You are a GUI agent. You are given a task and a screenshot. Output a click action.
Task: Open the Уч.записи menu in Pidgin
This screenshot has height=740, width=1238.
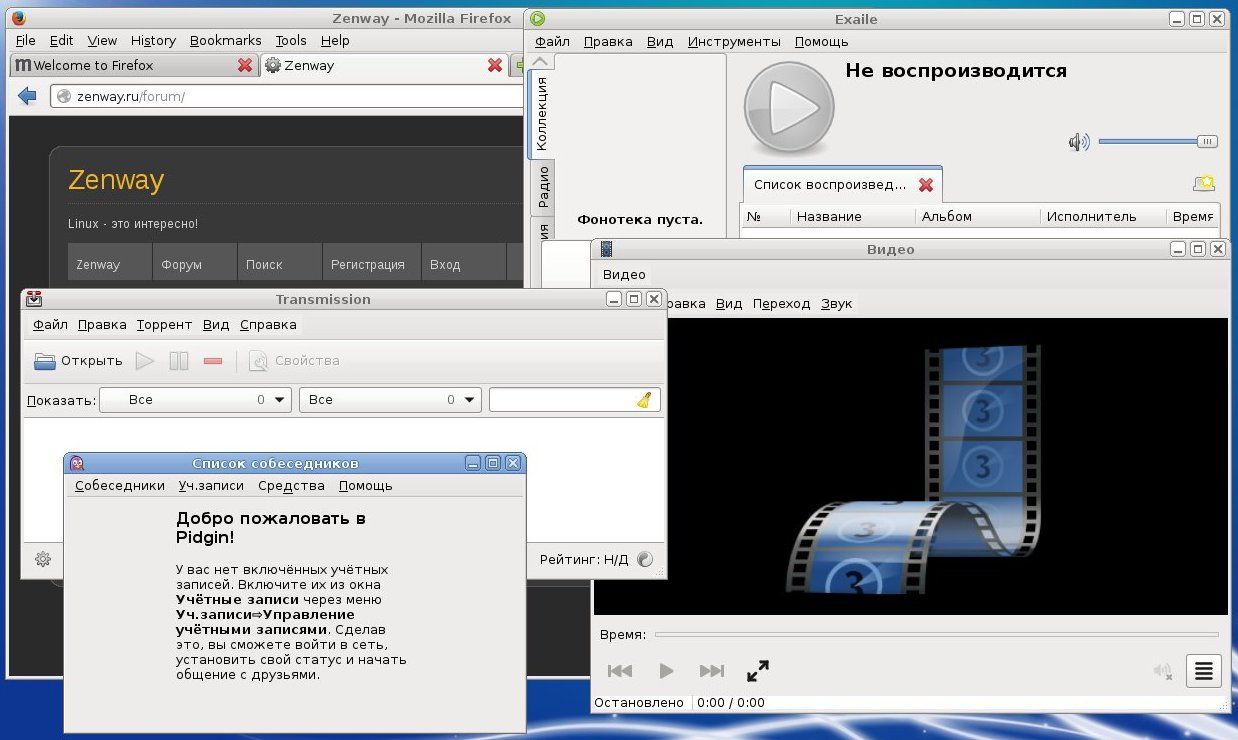211,485
